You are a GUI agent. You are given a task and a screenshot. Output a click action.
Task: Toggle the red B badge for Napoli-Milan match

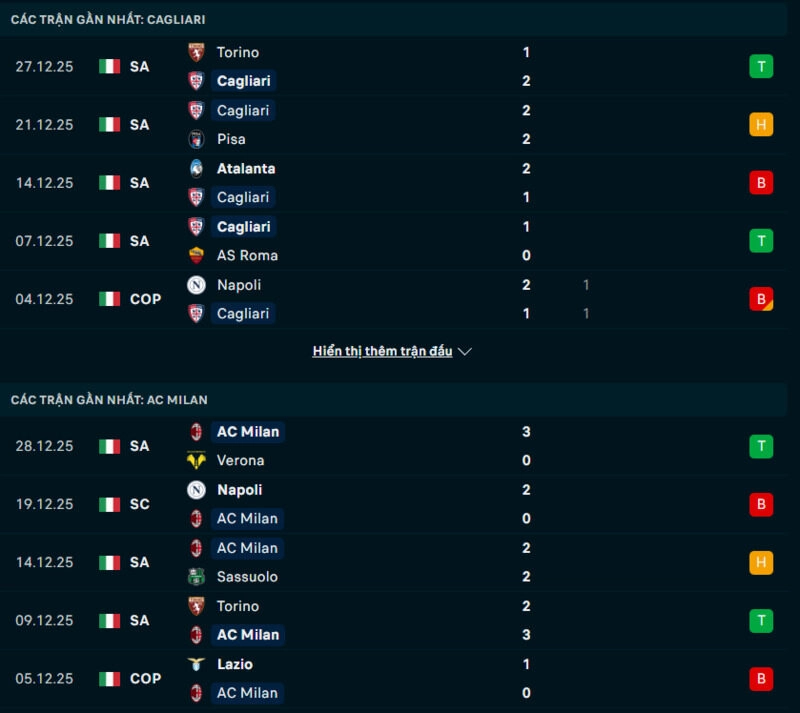coord(760,504)
